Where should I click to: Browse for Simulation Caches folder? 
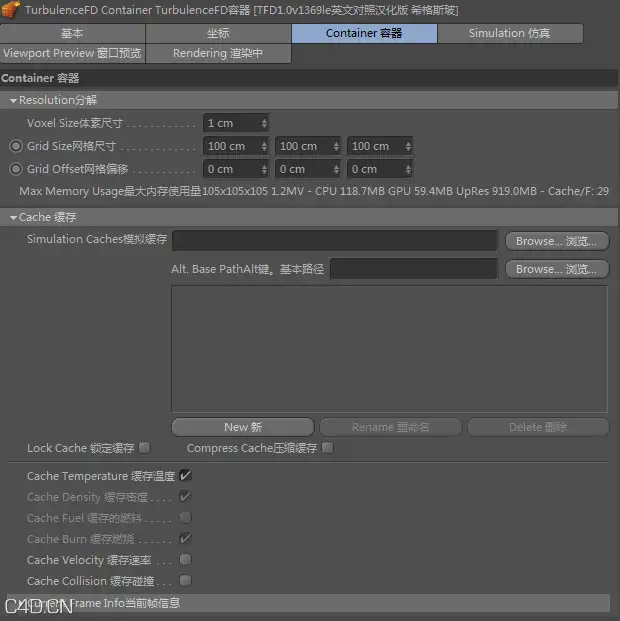click(557, 241)
